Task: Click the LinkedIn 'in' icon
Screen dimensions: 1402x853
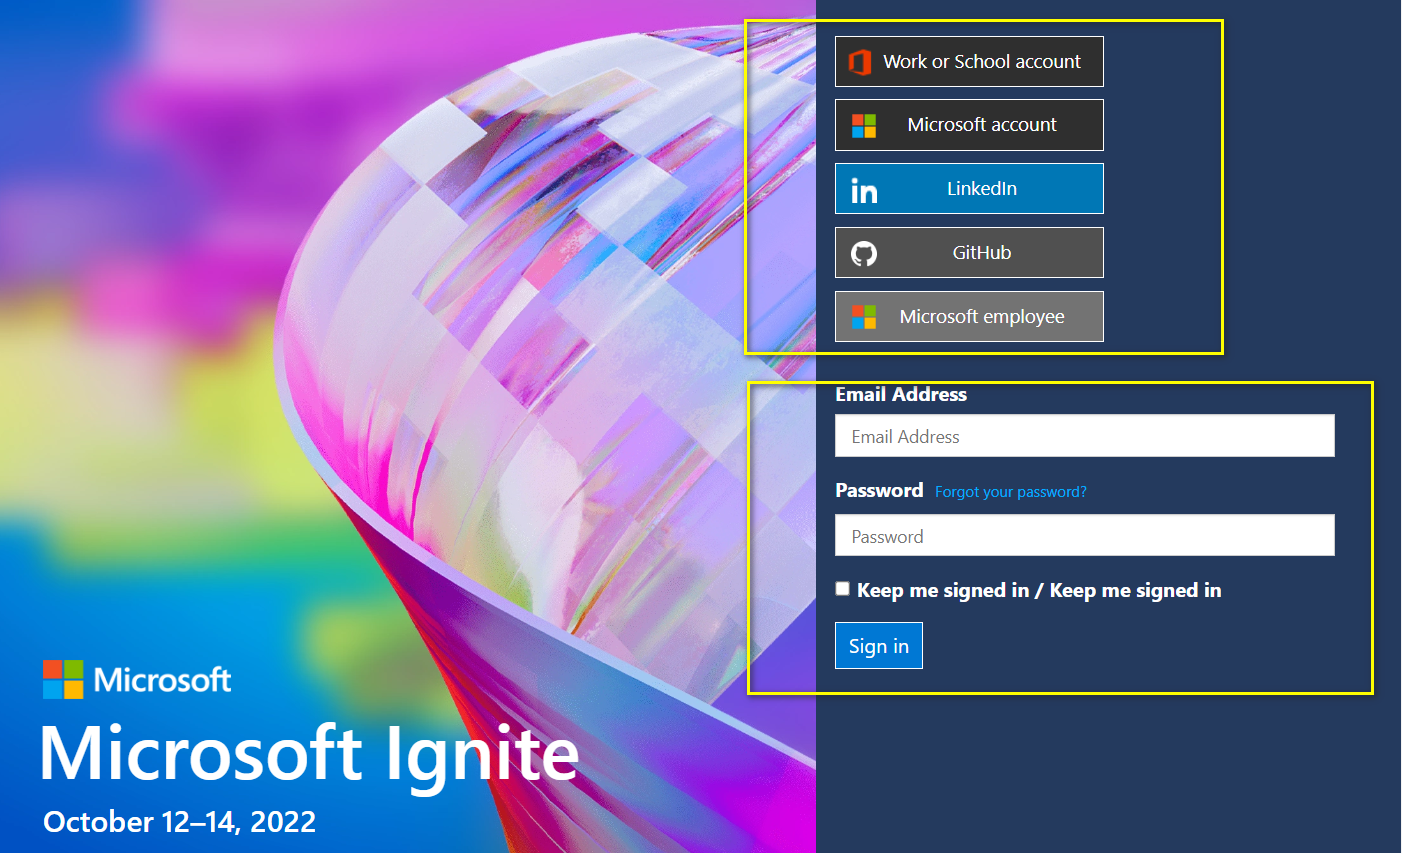Action: pyautogui.click(x=862, y=188)
